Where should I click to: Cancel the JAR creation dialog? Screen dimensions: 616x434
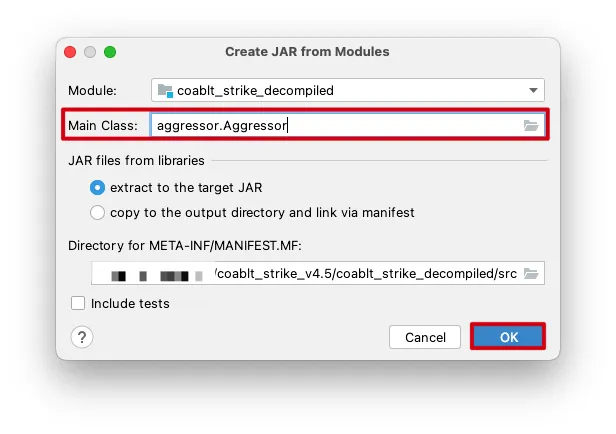click(425, 337)
